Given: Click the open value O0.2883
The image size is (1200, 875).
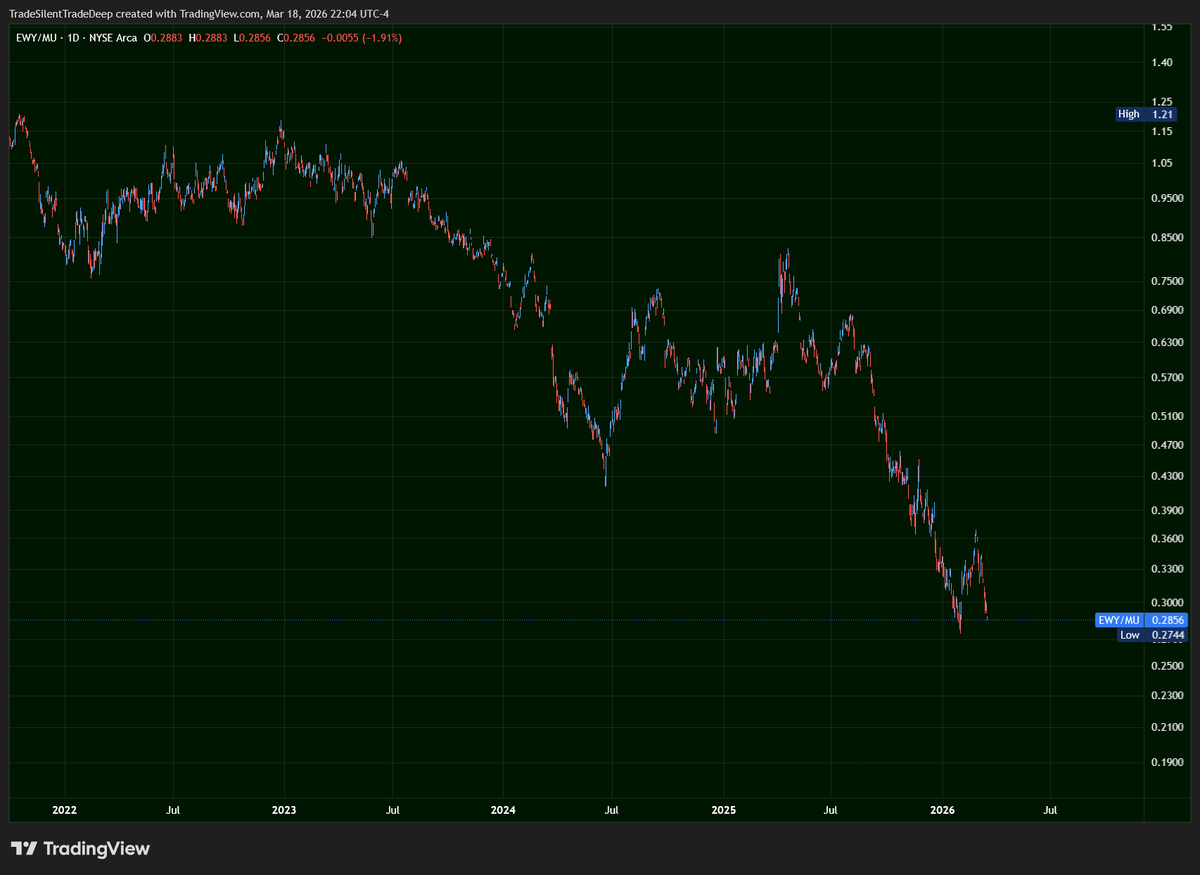Looking at the screenshot, I should pos(164,38).
